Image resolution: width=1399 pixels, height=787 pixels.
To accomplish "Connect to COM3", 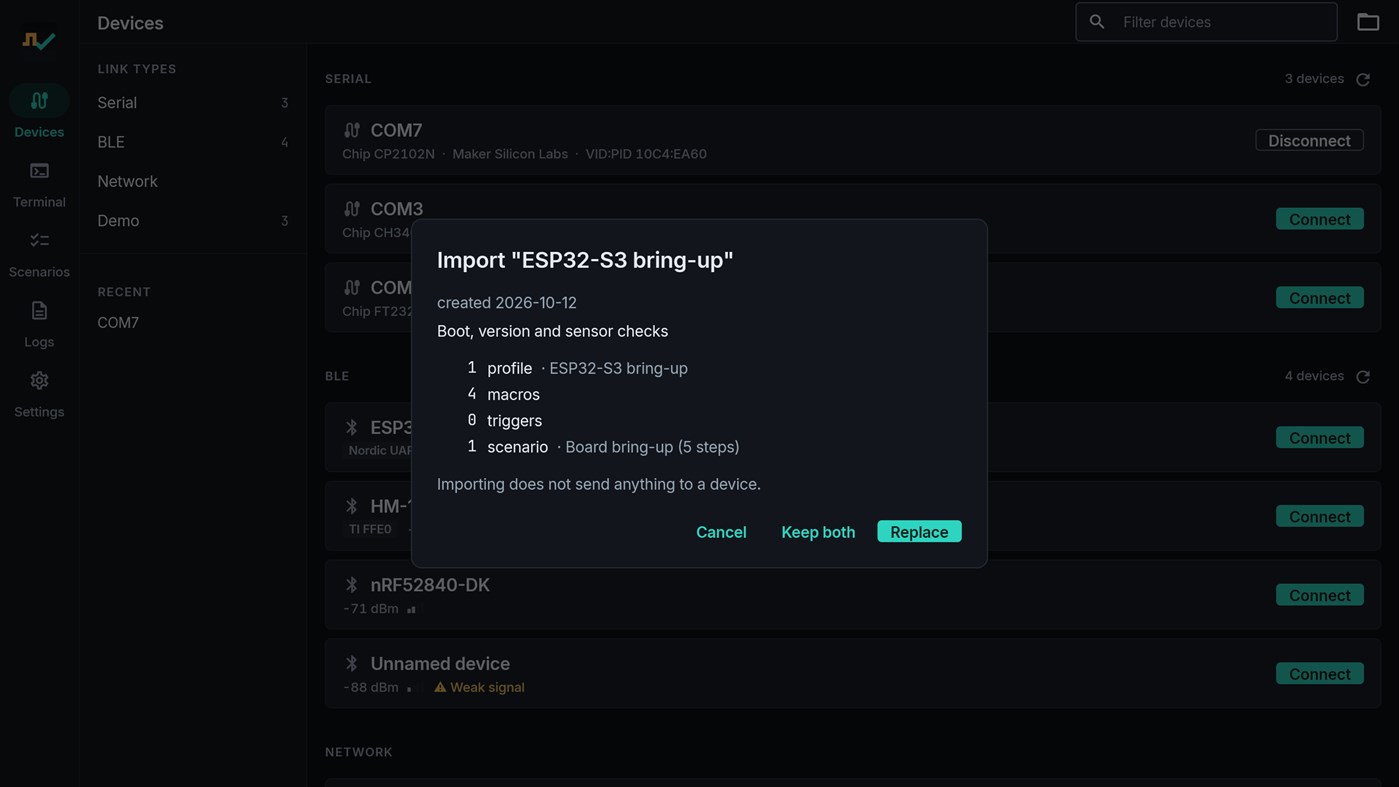I will 1319,219.
